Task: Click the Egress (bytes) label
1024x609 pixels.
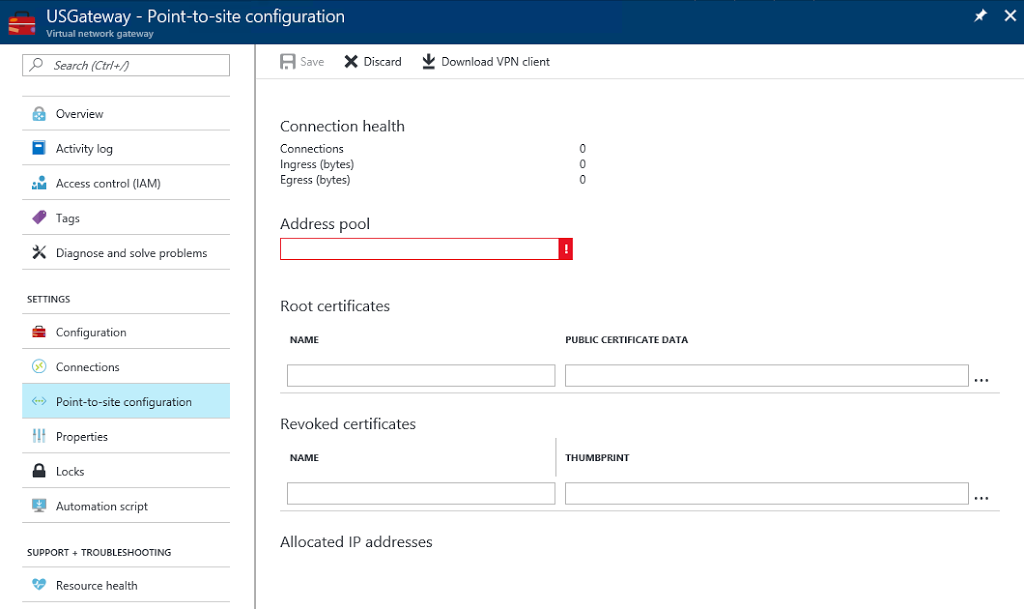Action: [x=315, y=180]
